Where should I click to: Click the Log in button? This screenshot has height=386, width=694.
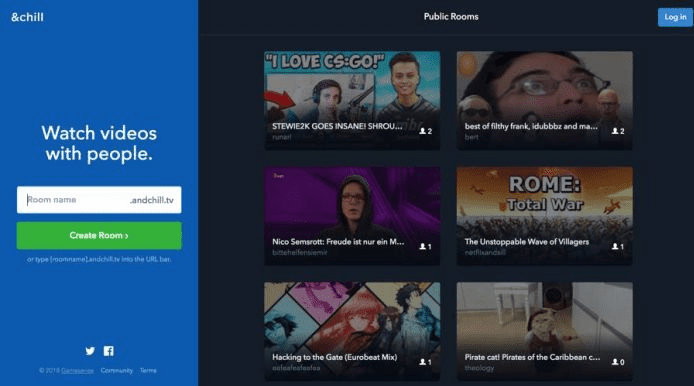pos(675,17)
